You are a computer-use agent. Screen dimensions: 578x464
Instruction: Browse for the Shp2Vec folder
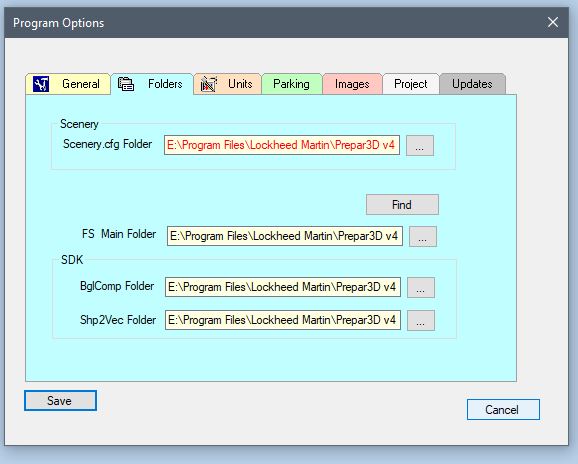(x=421, y=321)
